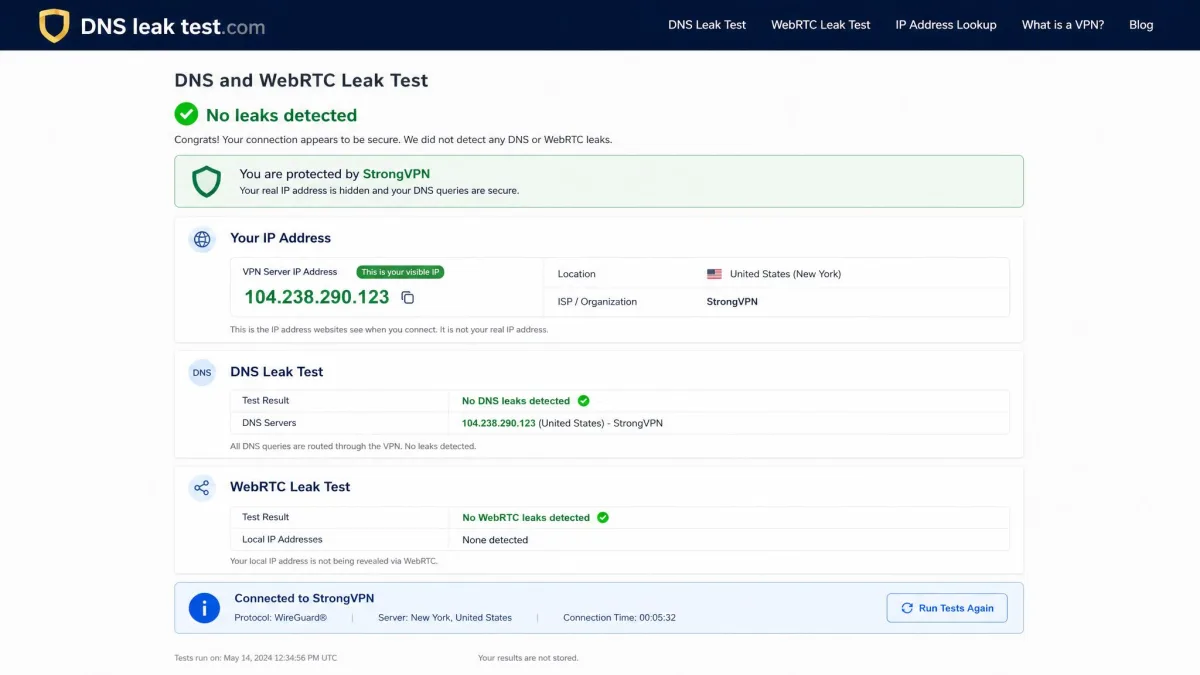Click the 'No WebRTC leaks detected' result text
Viewport: 1200px width, 675px height.
click(x=526, y=518)
